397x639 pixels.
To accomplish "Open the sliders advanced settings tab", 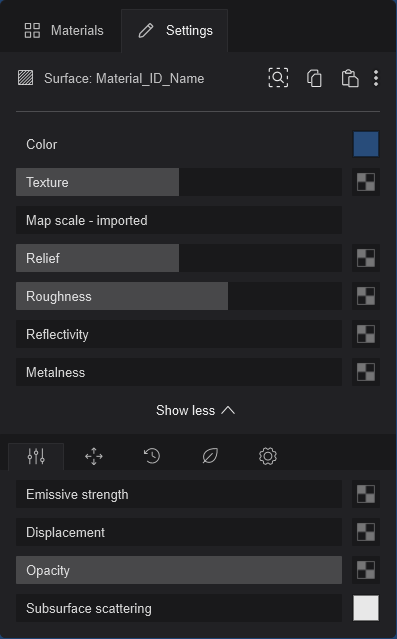I will coord(36,456).
